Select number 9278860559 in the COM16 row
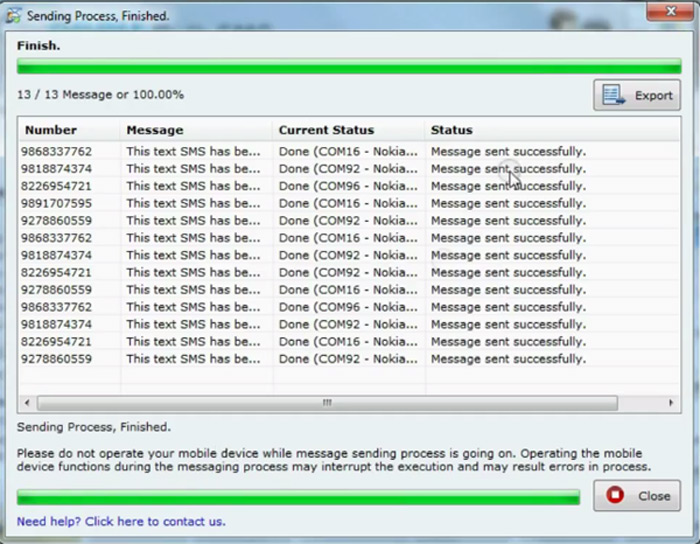This screenshot has height=544, width=700. (x=56, y=290)
